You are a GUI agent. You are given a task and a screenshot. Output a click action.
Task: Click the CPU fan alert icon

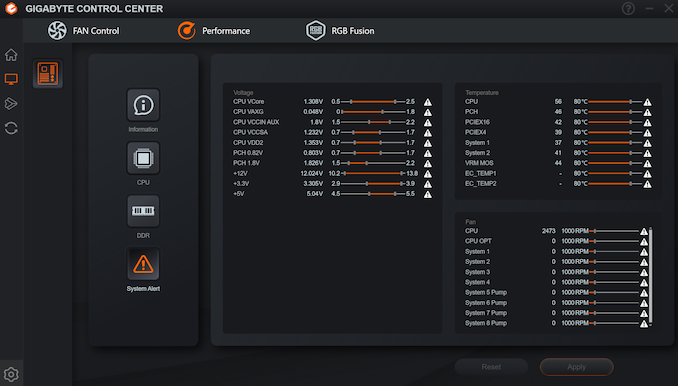point(644,231)
